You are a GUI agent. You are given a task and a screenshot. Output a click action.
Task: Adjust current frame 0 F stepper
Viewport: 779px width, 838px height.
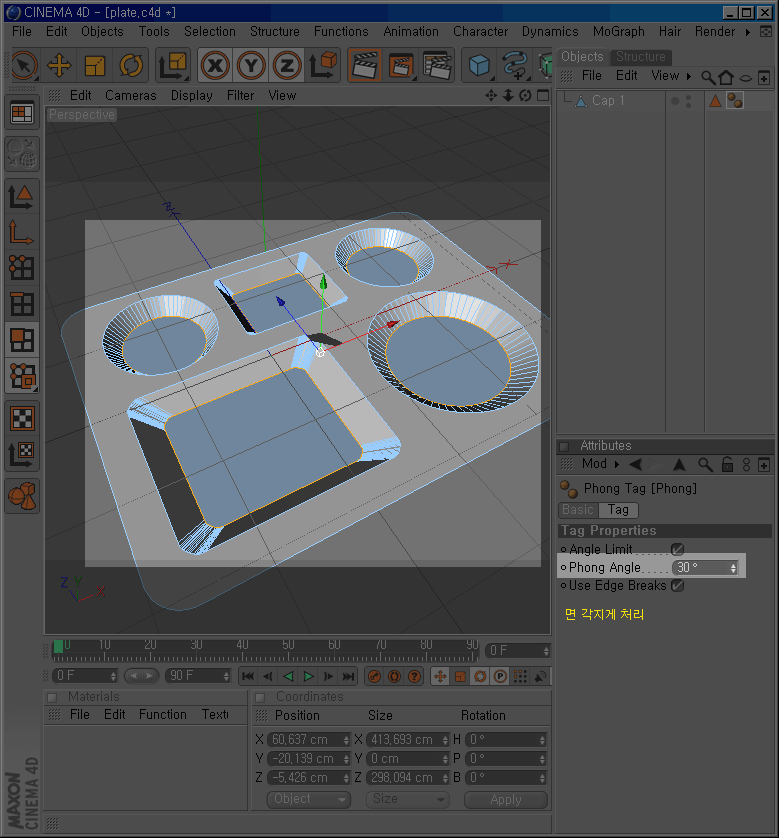coord(546,650)
